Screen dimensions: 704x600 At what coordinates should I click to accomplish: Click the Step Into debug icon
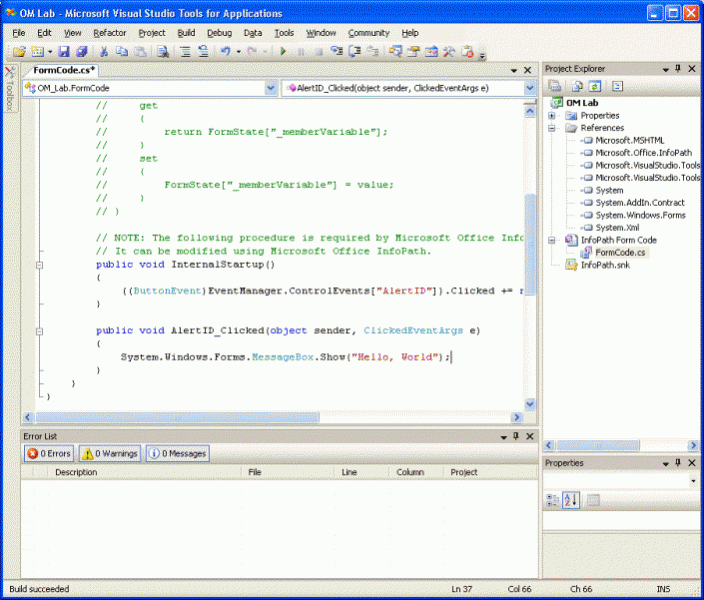[x=337, y=52]
